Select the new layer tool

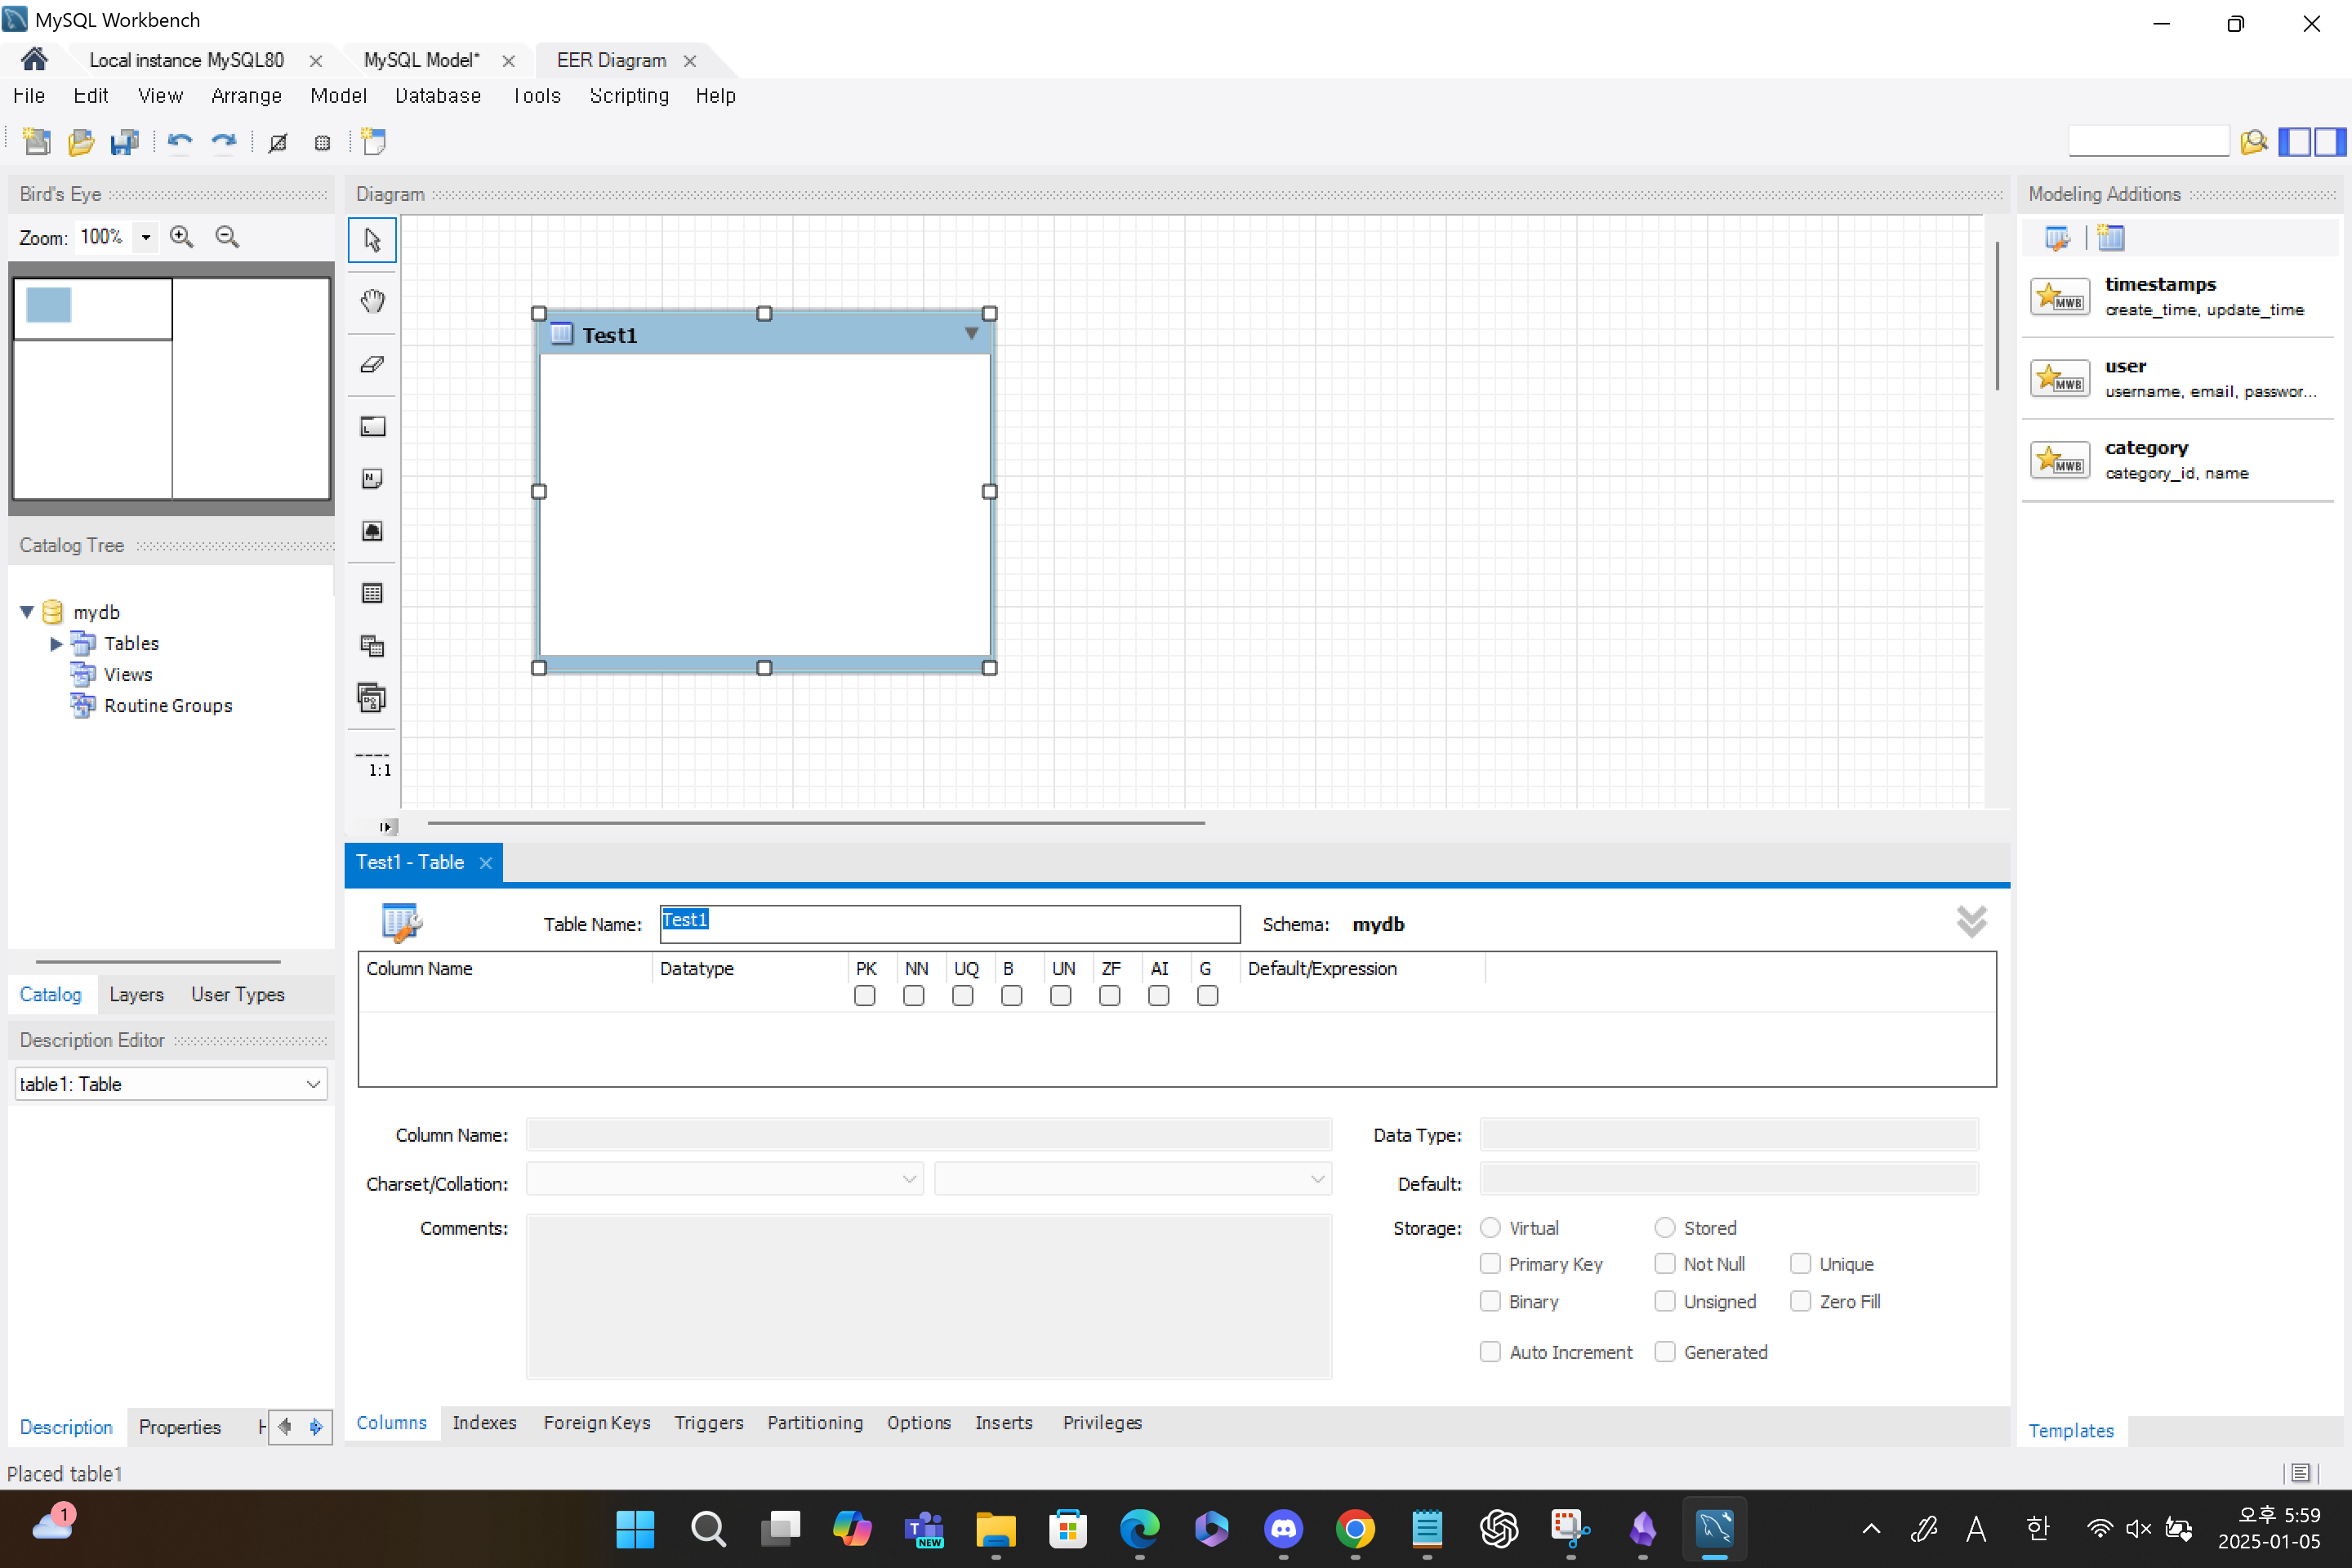tap(372, 427)
